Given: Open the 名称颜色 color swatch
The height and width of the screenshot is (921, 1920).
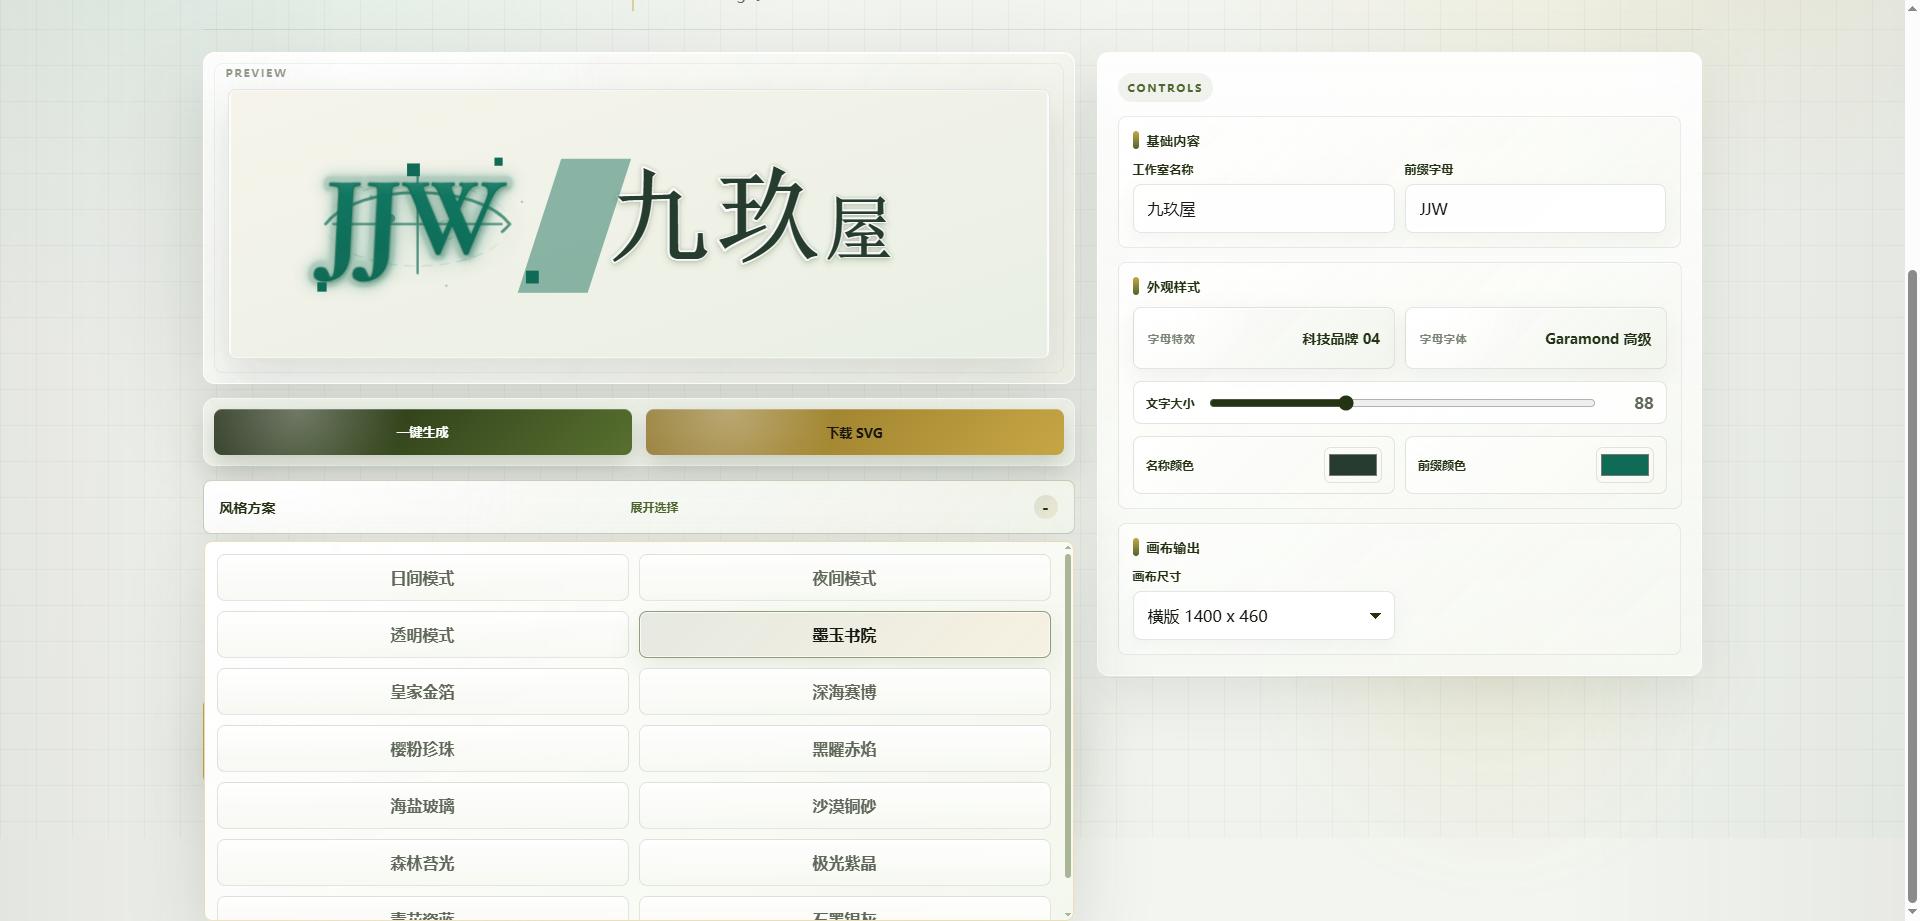Looking at the screenshot, I should (x=1353, y=465).
